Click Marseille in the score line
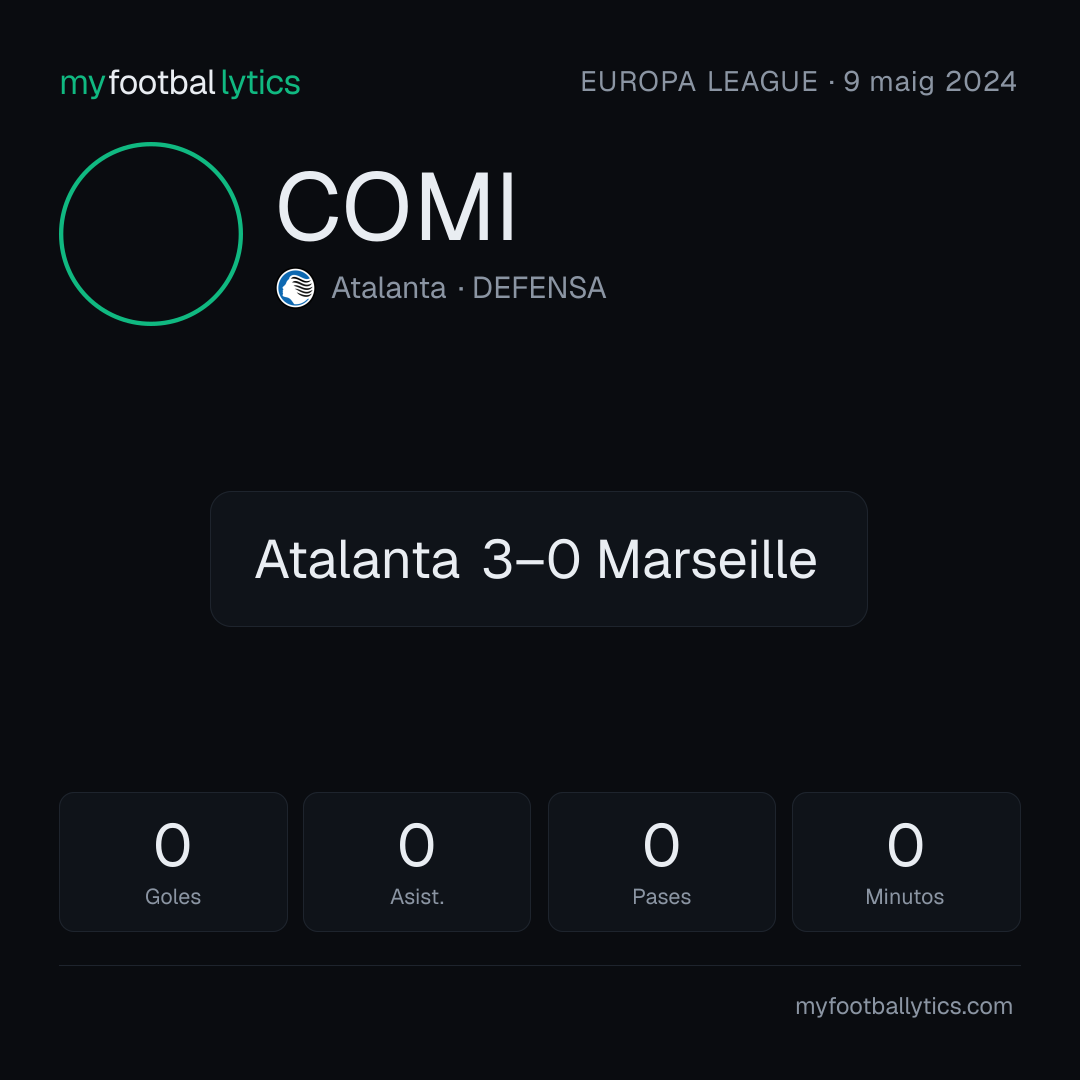This screenshot has width=1080, height=1080. [707, 559]
